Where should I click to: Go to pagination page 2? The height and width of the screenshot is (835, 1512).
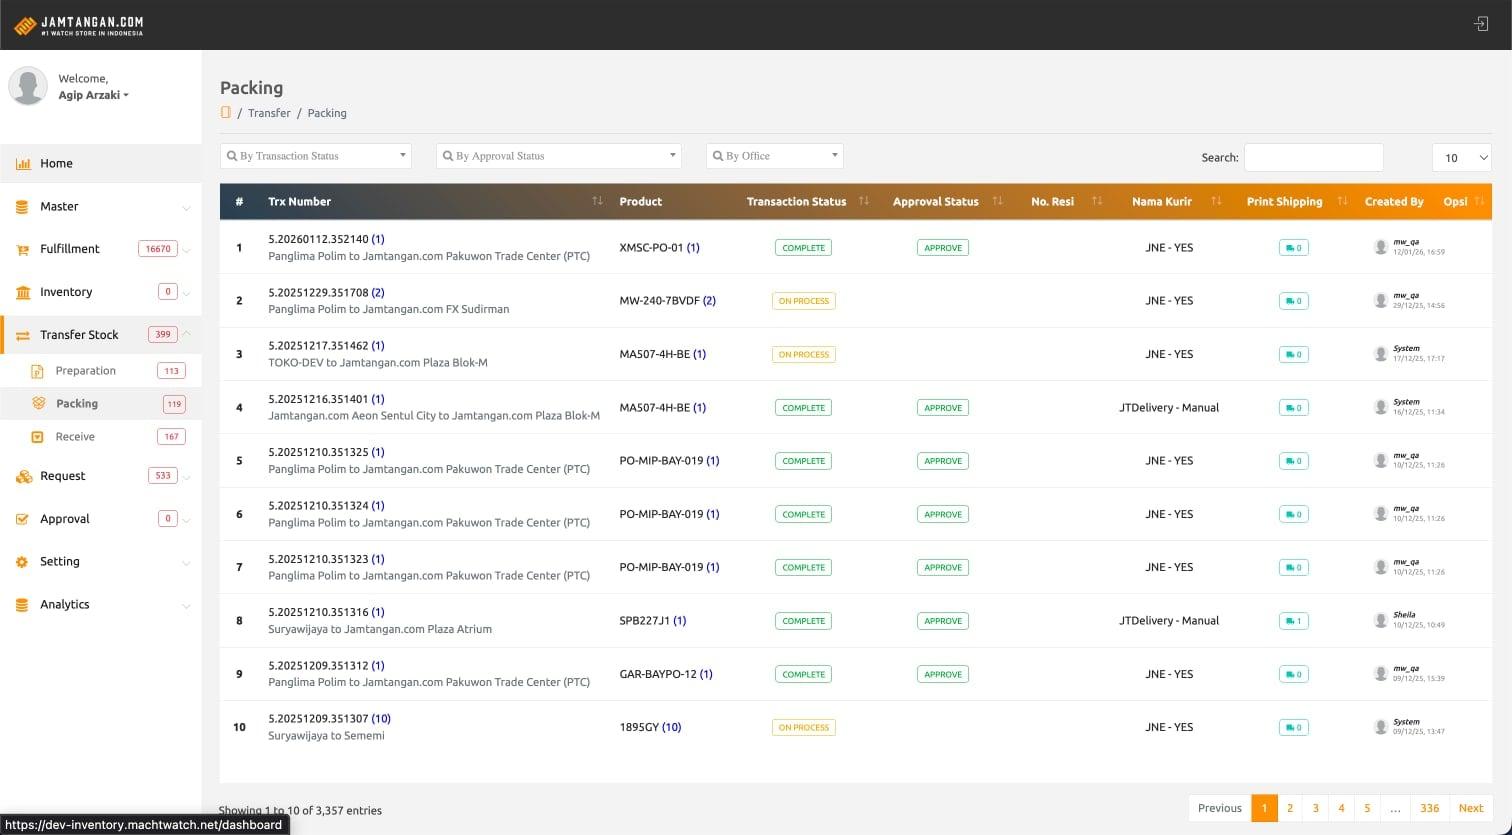(x=1290, y=808)
